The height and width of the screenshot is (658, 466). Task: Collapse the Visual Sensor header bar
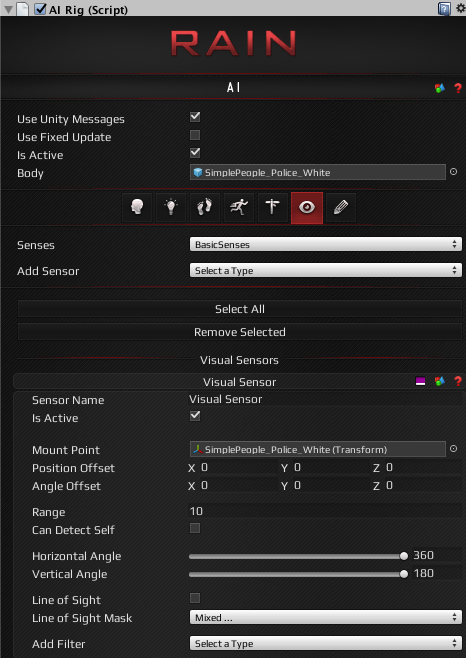(240, 382)
